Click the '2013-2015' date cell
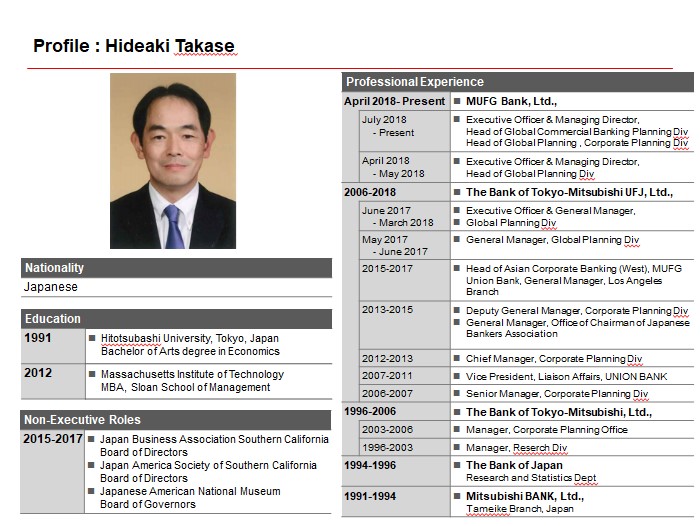This screenshot has height=526, width=700. tap(404, 326)
